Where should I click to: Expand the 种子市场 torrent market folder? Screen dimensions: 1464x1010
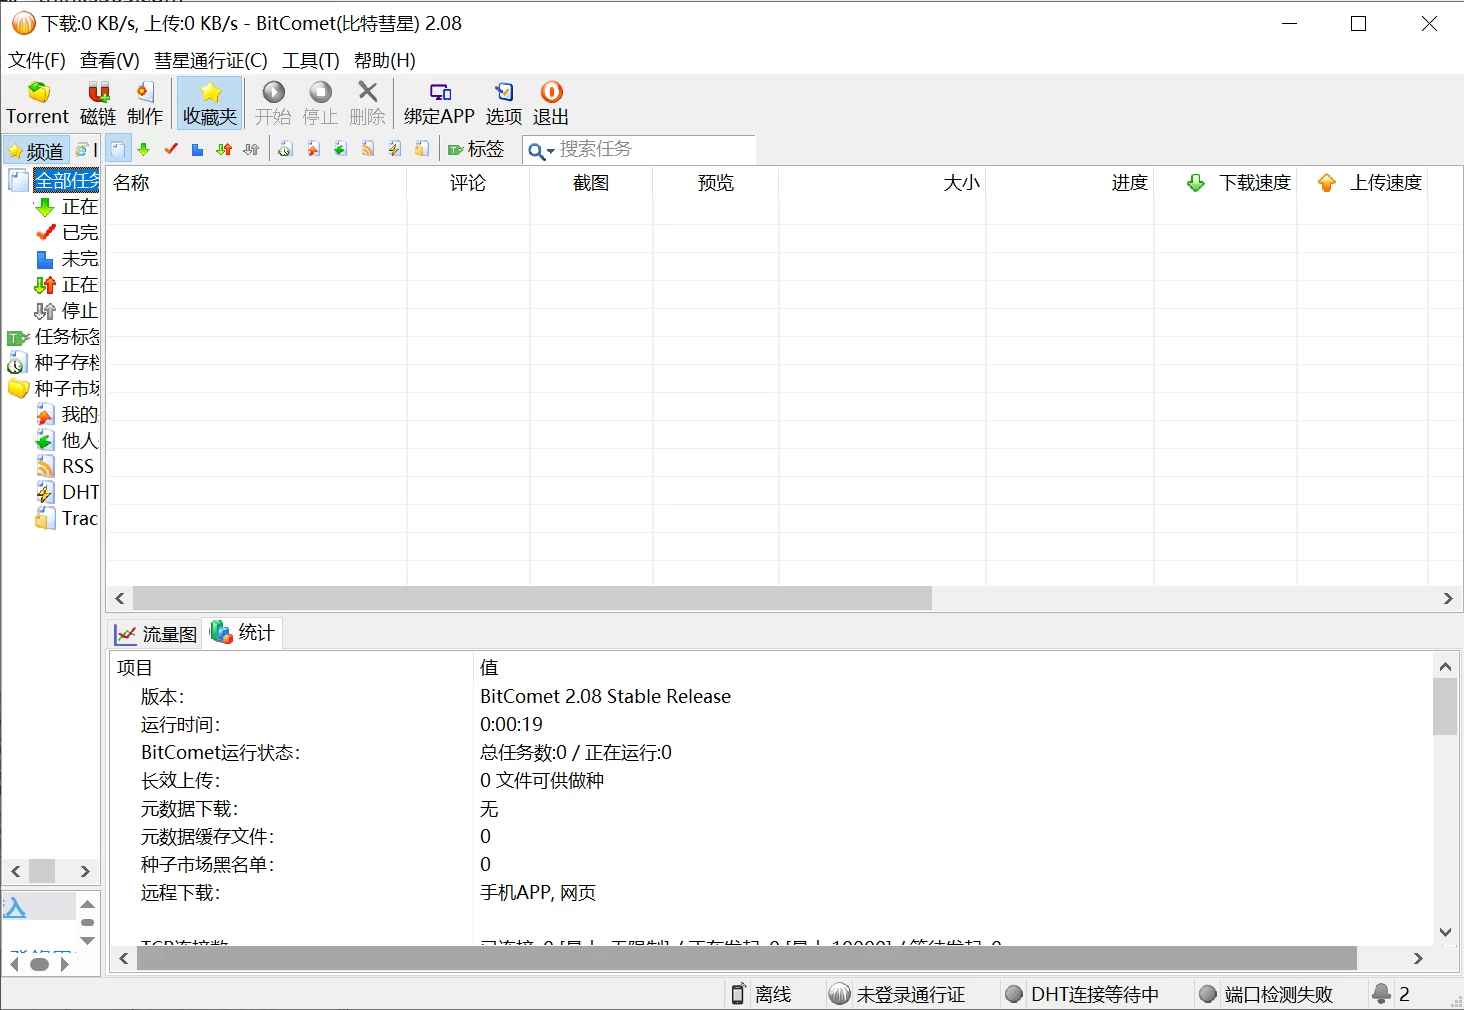tap(66, 388)
